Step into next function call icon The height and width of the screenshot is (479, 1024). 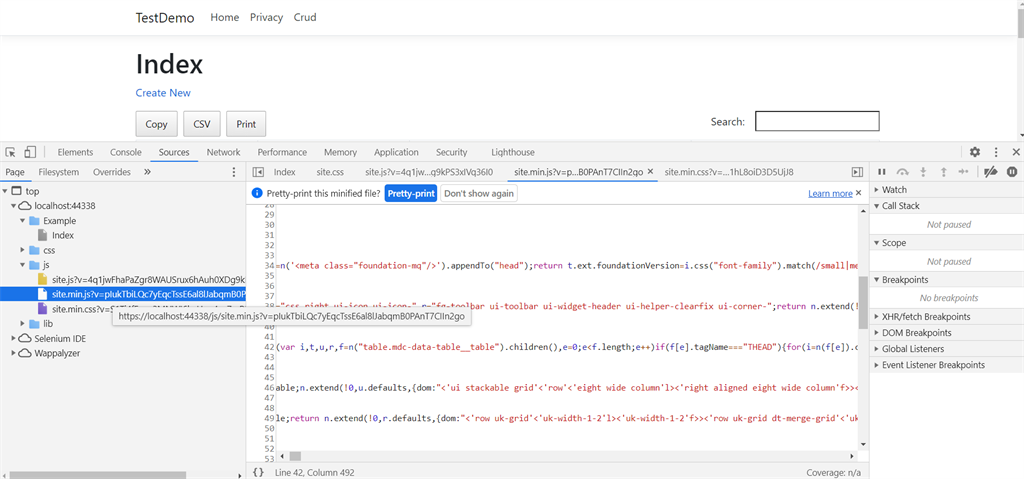923,172
